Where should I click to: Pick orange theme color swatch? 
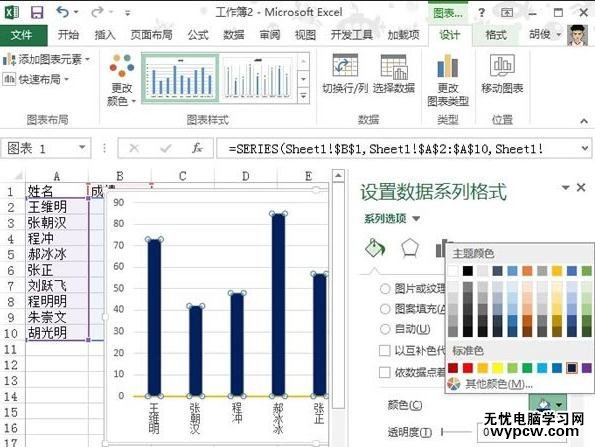click(x=527, y=271)
